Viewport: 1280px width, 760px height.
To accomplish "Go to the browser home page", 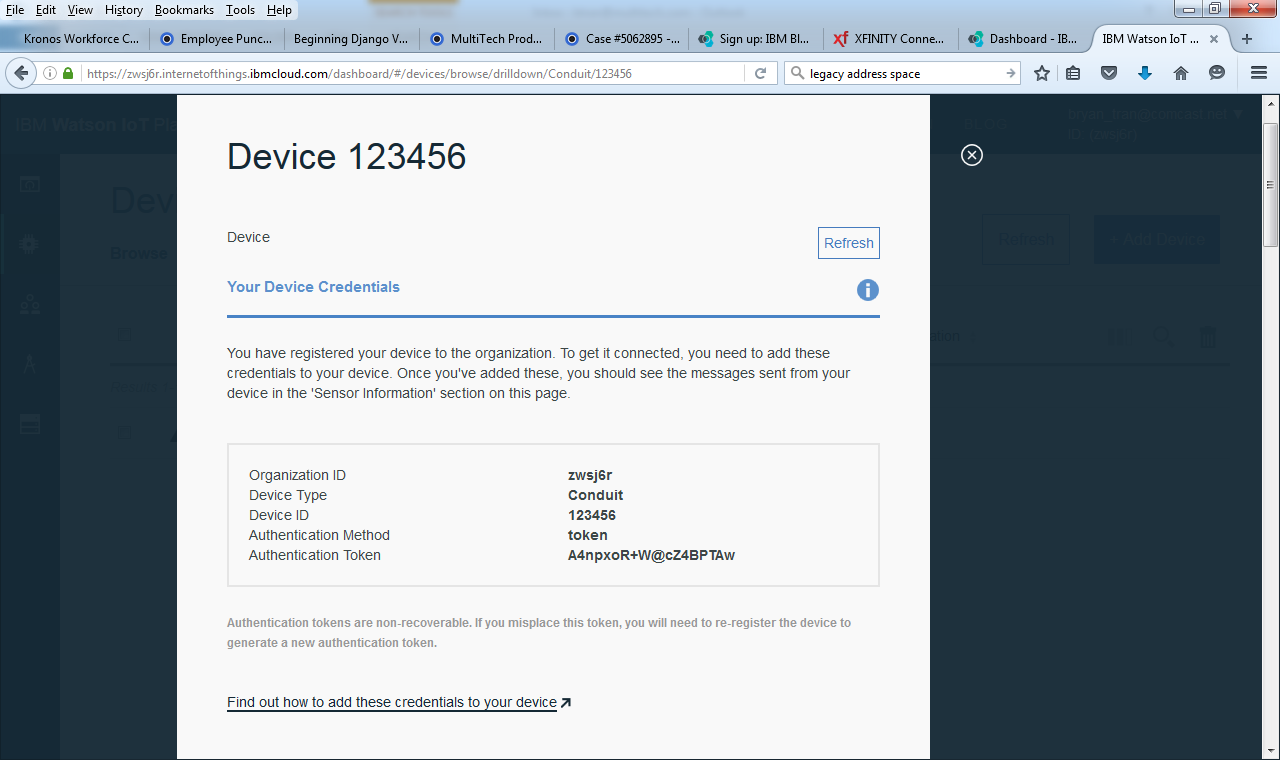I will [1181, 73].
